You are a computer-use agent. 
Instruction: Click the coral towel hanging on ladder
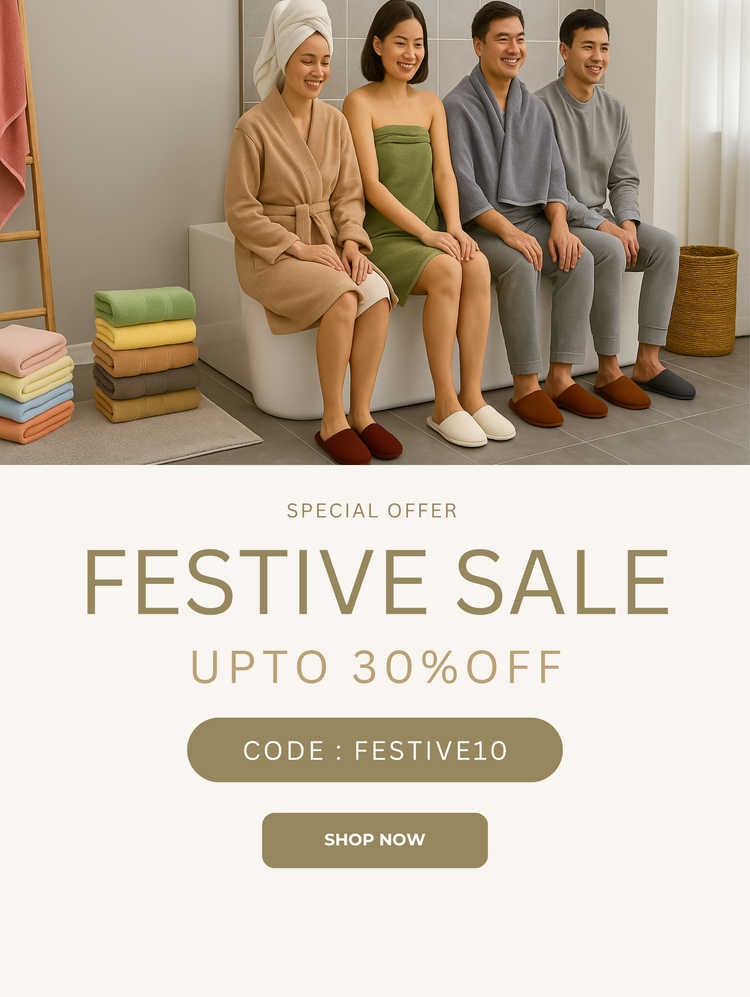click(13, 108)
